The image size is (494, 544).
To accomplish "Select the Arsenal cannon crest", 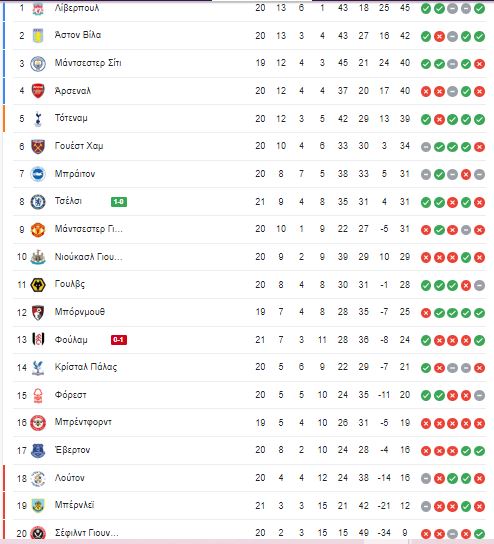I will [x=38, y=91].
